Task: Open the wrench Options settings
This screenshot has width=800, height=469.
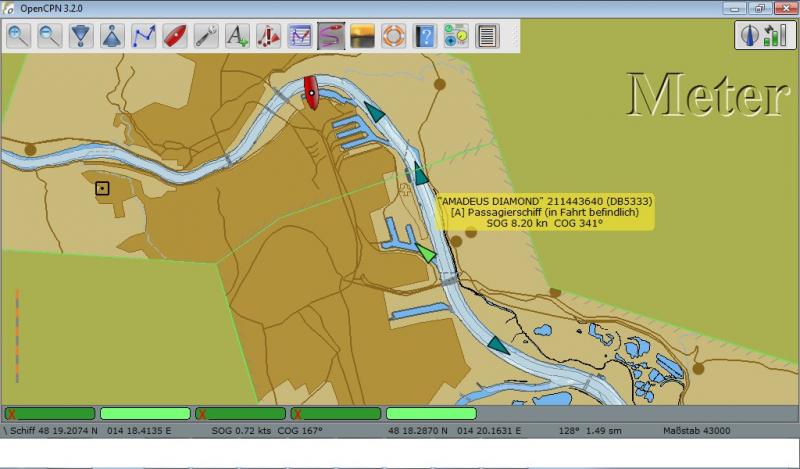Action: pos(205,37)
